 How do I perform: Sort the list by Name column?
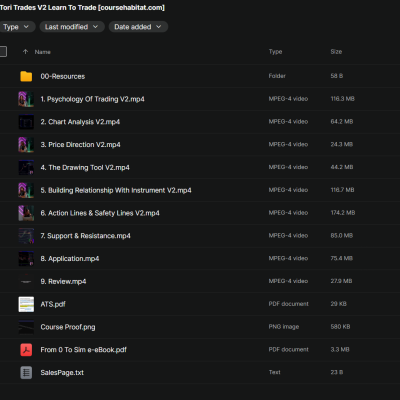tap(43, 52)
